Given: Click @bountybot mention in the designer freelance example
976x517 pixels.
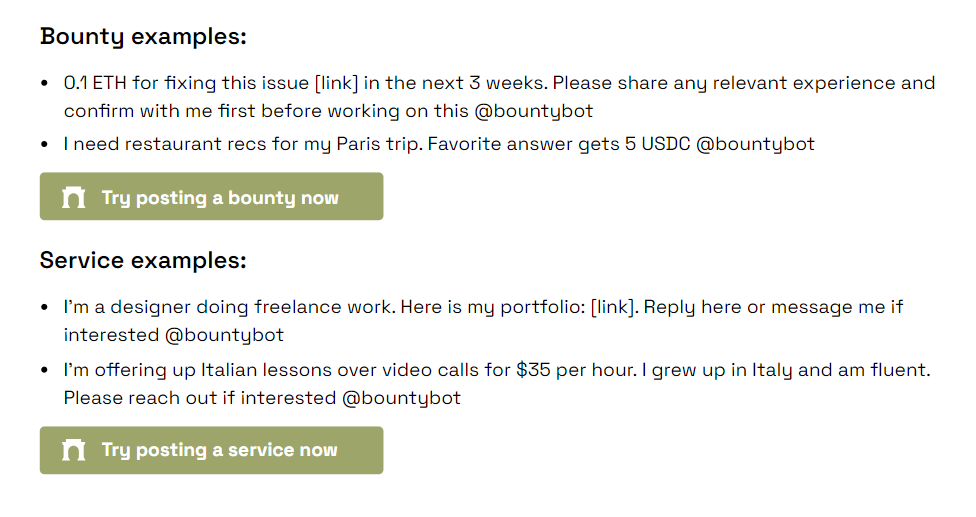Looking at the screenshot, I should pos(224,335).
